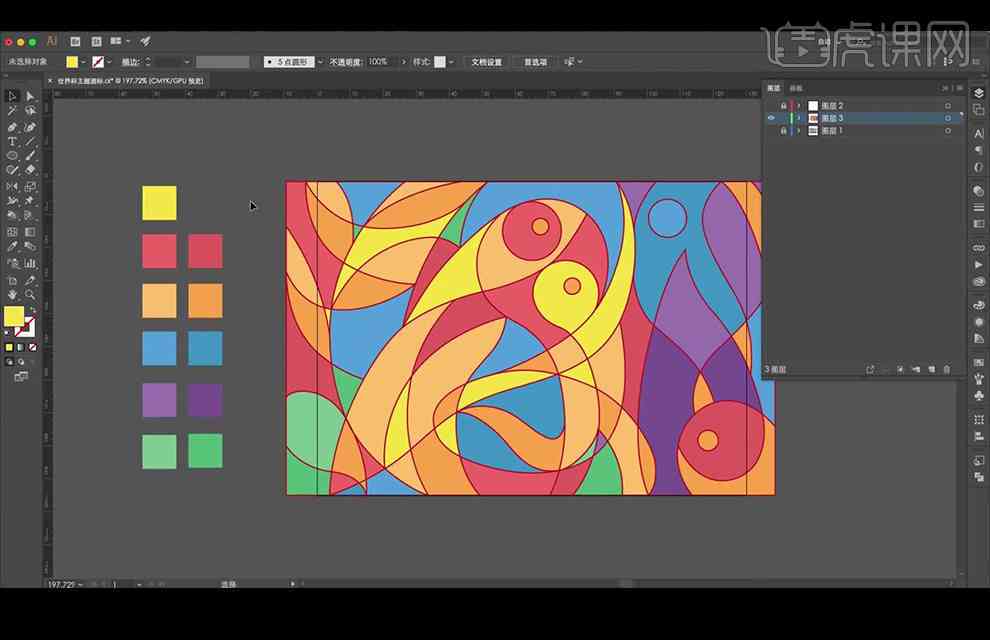Expand layer 1 disclosure arrow
Image resolution: width=990 pixels, height=640 pixels.
coord(799,131)
